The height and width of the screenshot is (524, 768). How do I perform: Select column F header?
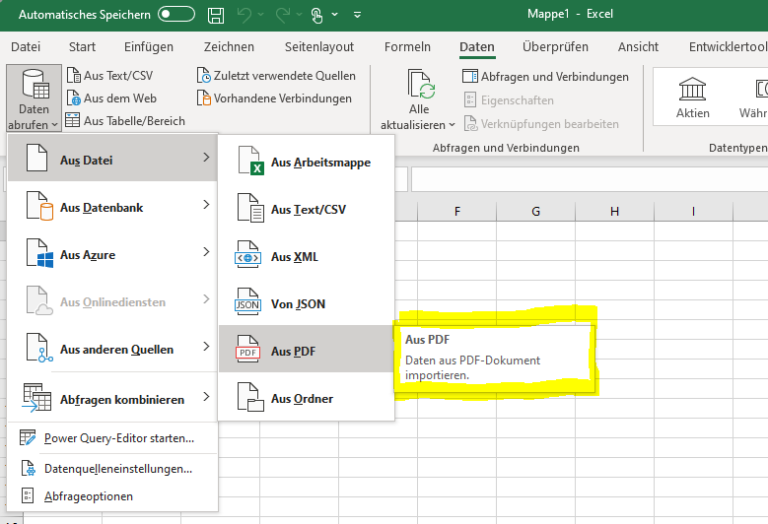tap(457, 211)
